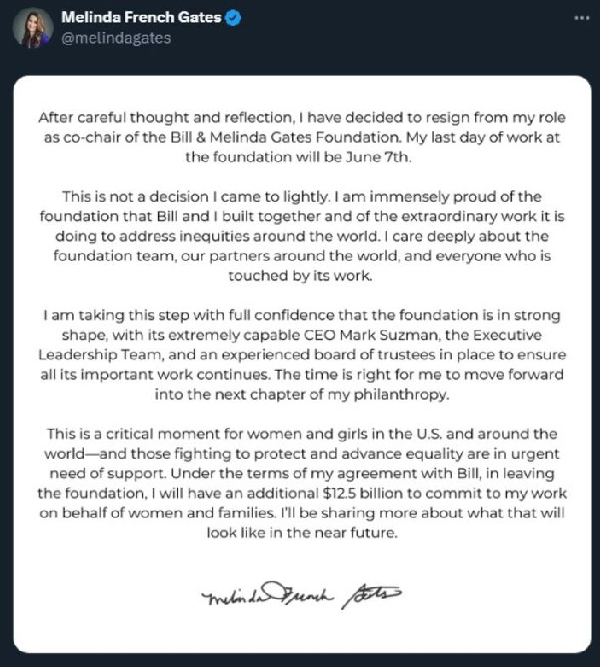
Task: Open Melinda French Gates' profile avatar
Action: point(34,29)
